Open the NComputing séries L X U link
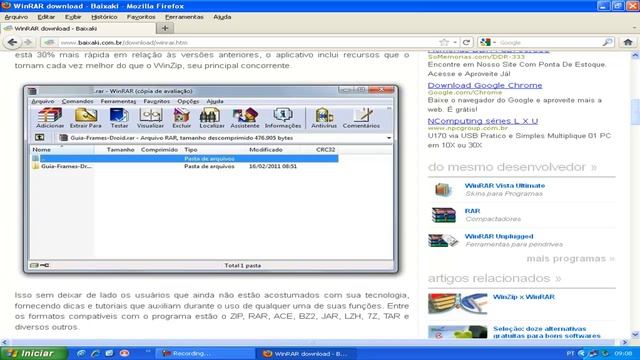 coord(483,121)
